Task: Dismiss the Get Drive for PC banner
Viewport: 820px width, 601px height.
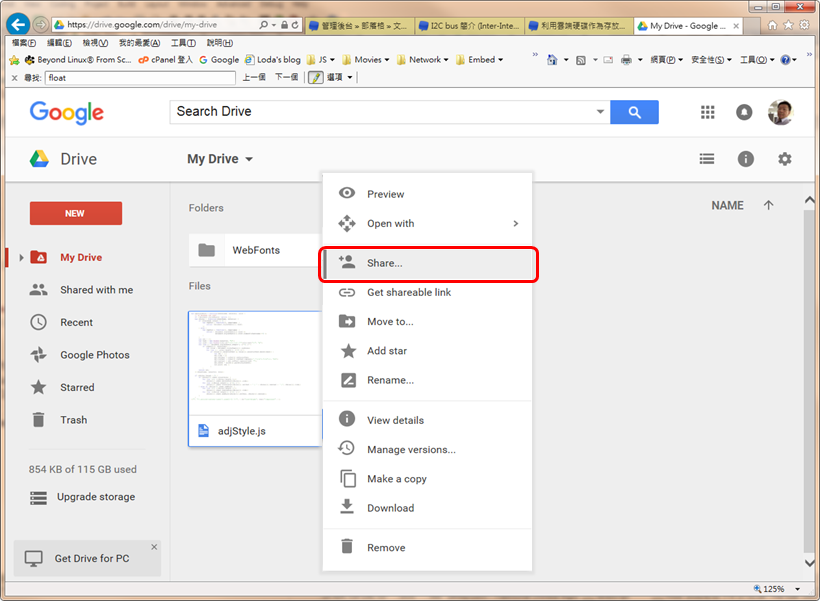Action: (x=154, y=547)
